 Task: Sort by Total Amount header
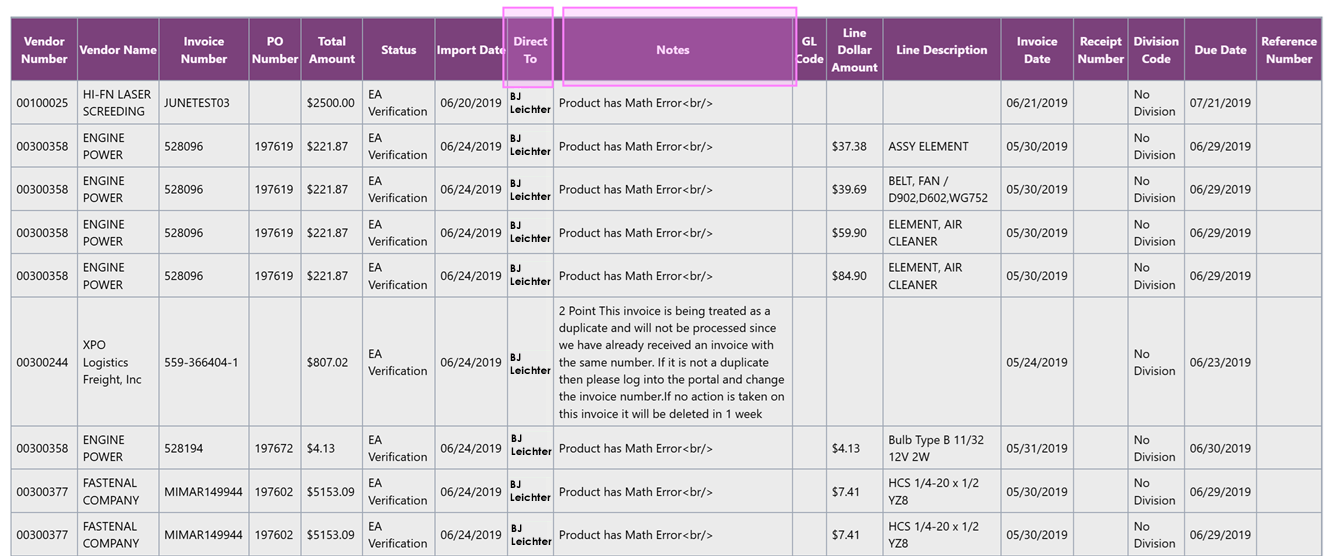(x=331, y=50)
